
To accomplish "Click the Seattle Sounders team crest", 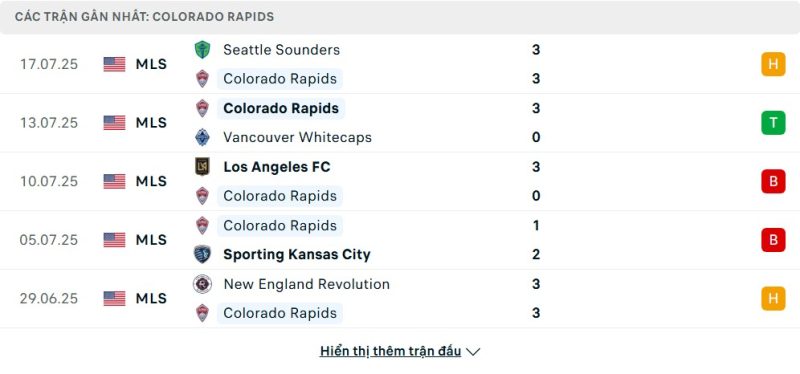I will pos(203,49).
